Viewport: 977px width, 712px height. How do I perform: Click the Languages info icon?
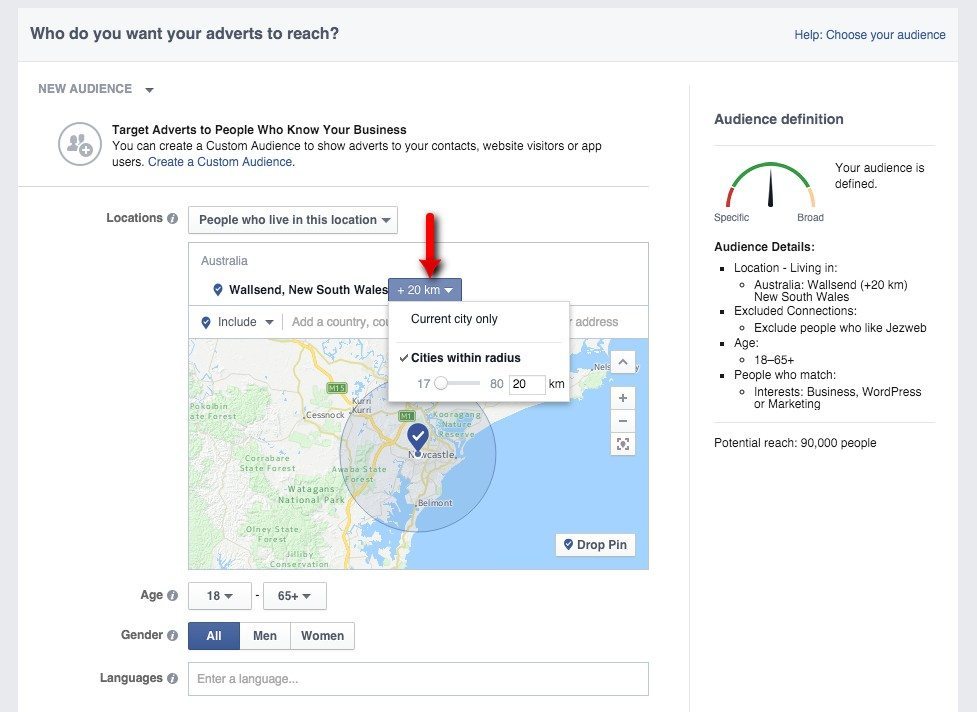pyautogui.click(x=173, y=679)
